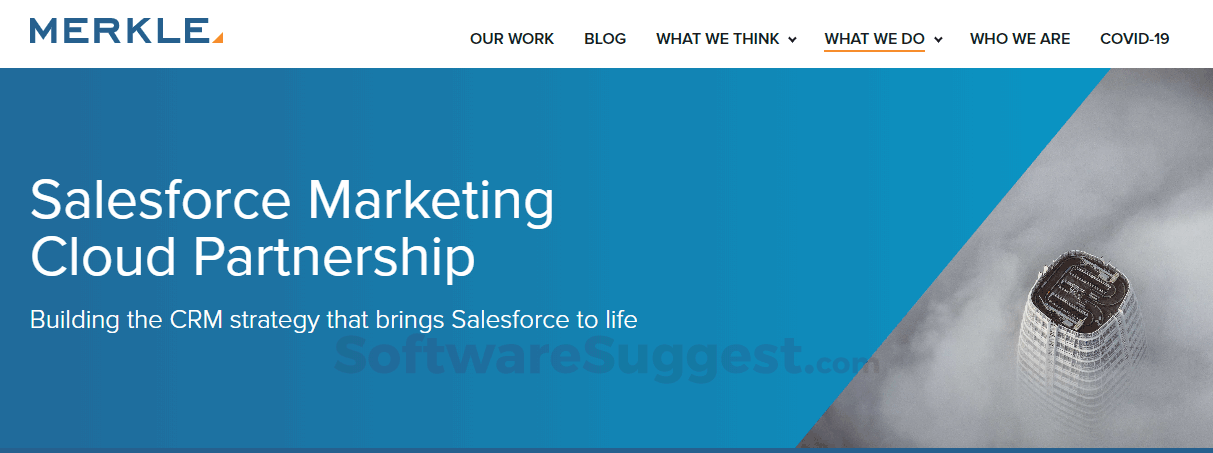The width and height of the screenshot is (1213, 453).
Task: Expand the chevron beside WHAT WE THINK
Action: pos(792,40)
